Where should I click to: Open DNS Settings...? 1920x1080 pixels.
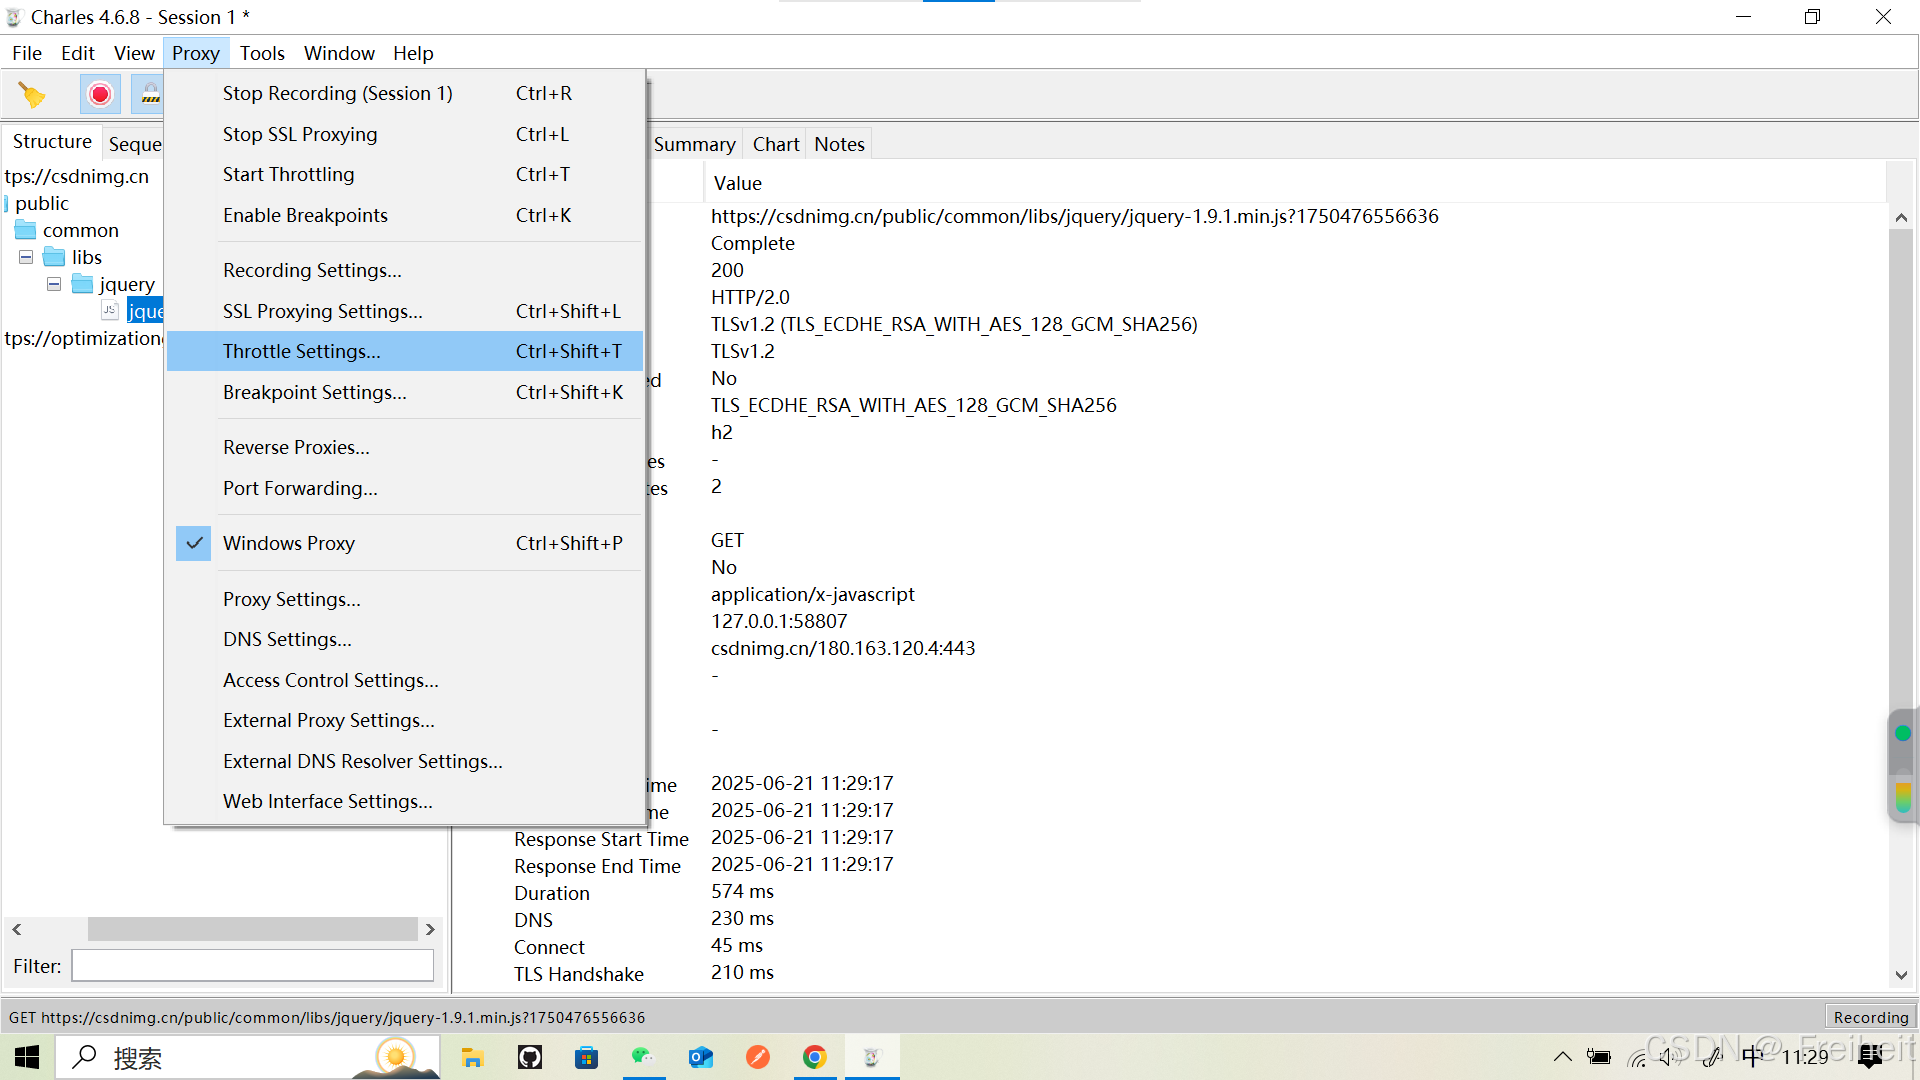(x=404, y=639)
